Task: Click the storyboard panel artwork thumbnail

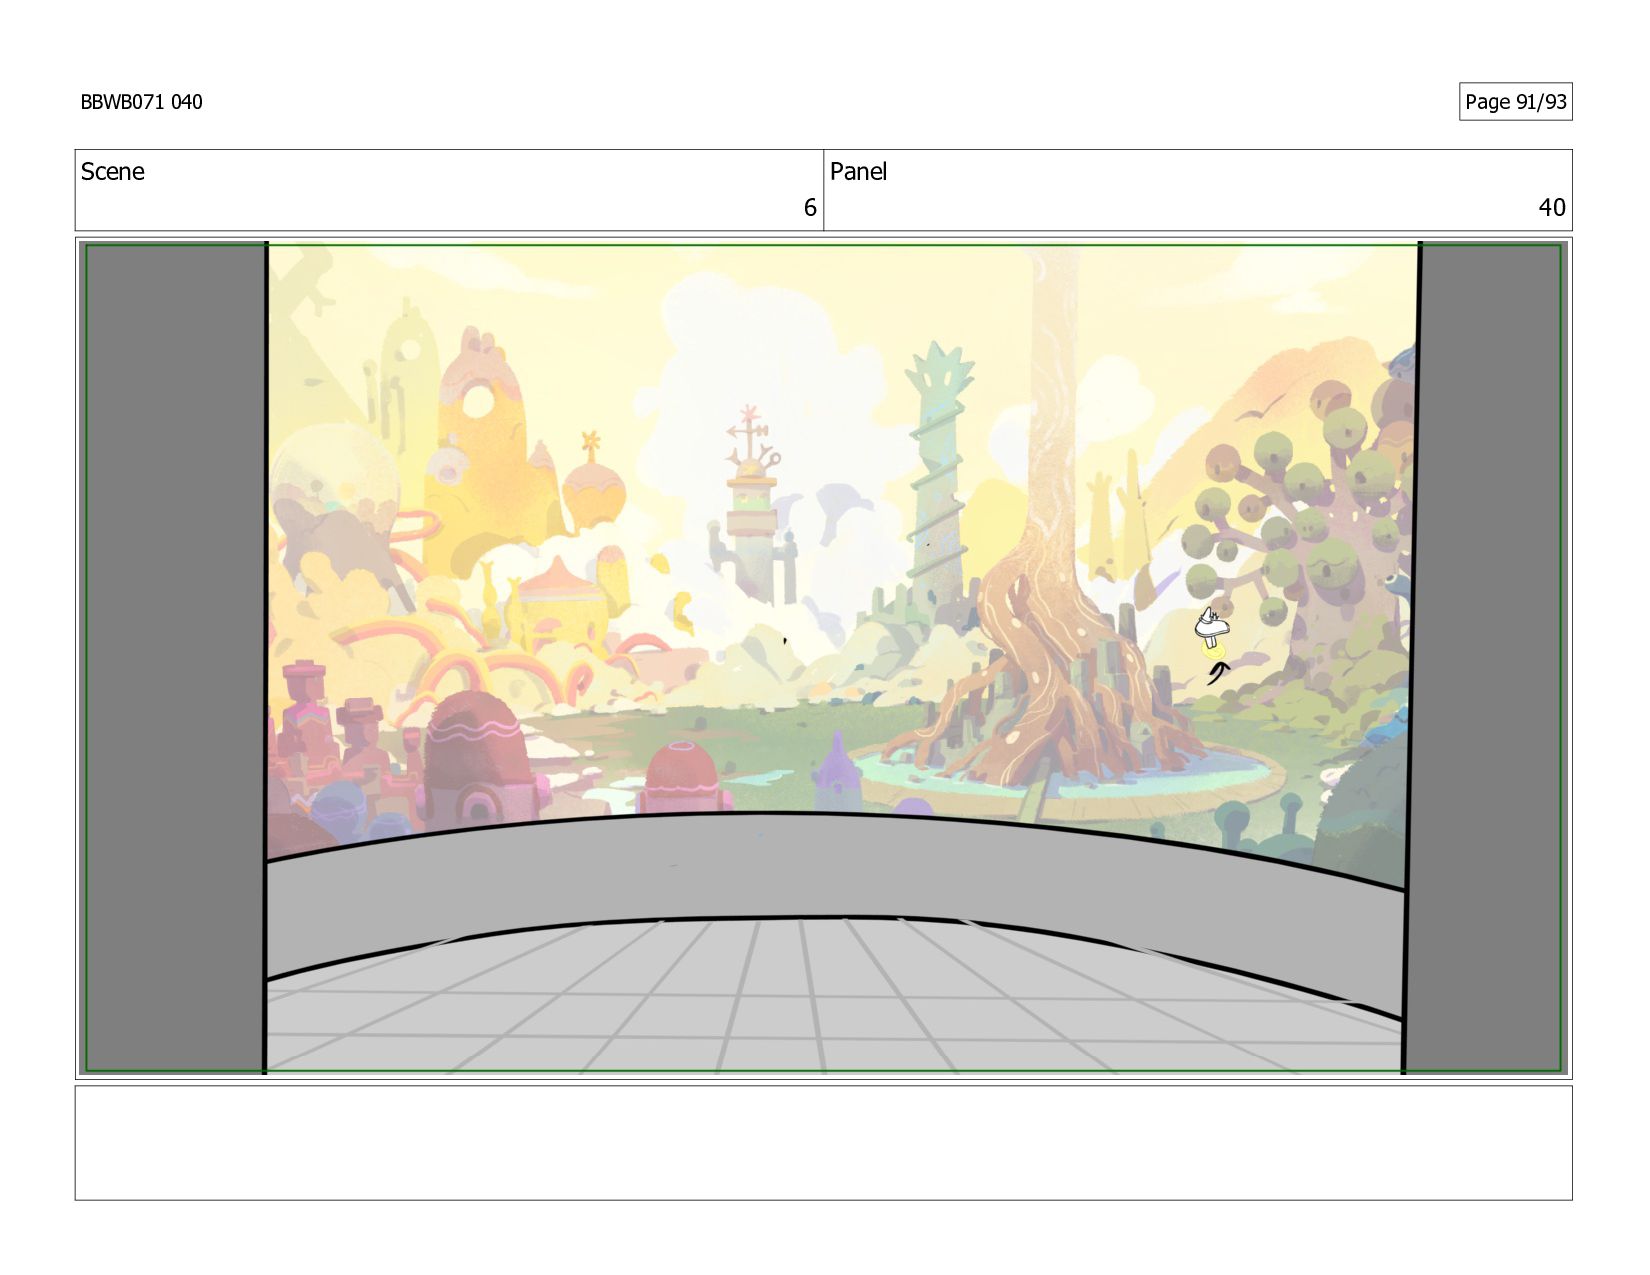Action: [823, 658]
